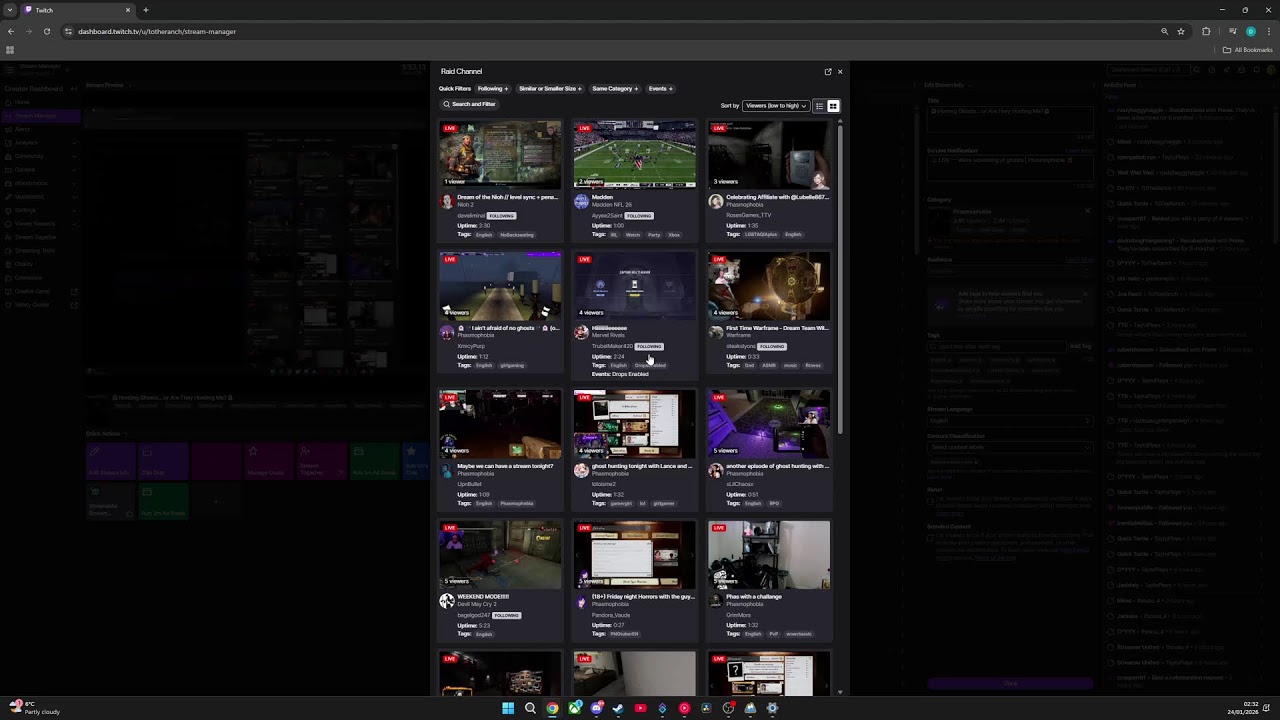Open a new browser tab
Screen dimensions: 1280x720
click(x=146, y=10)
